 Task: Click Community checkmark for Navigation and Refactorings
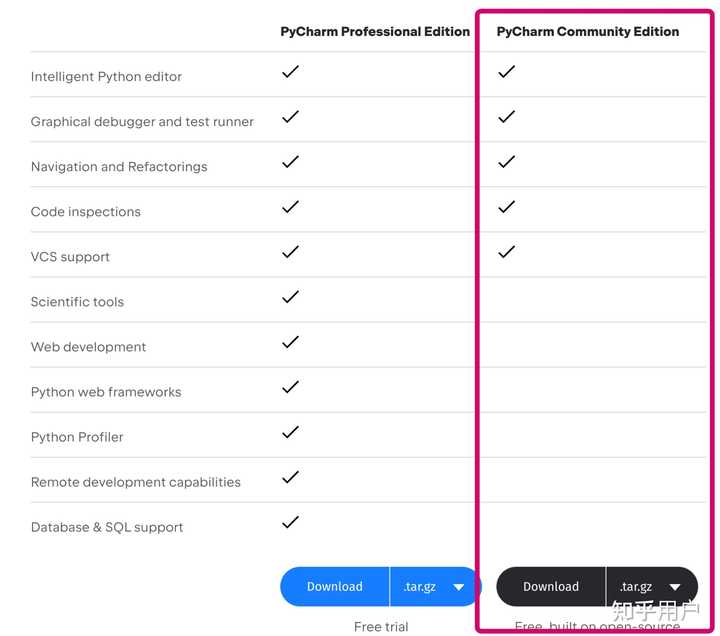pyautogui.click(x=506, y=162)
